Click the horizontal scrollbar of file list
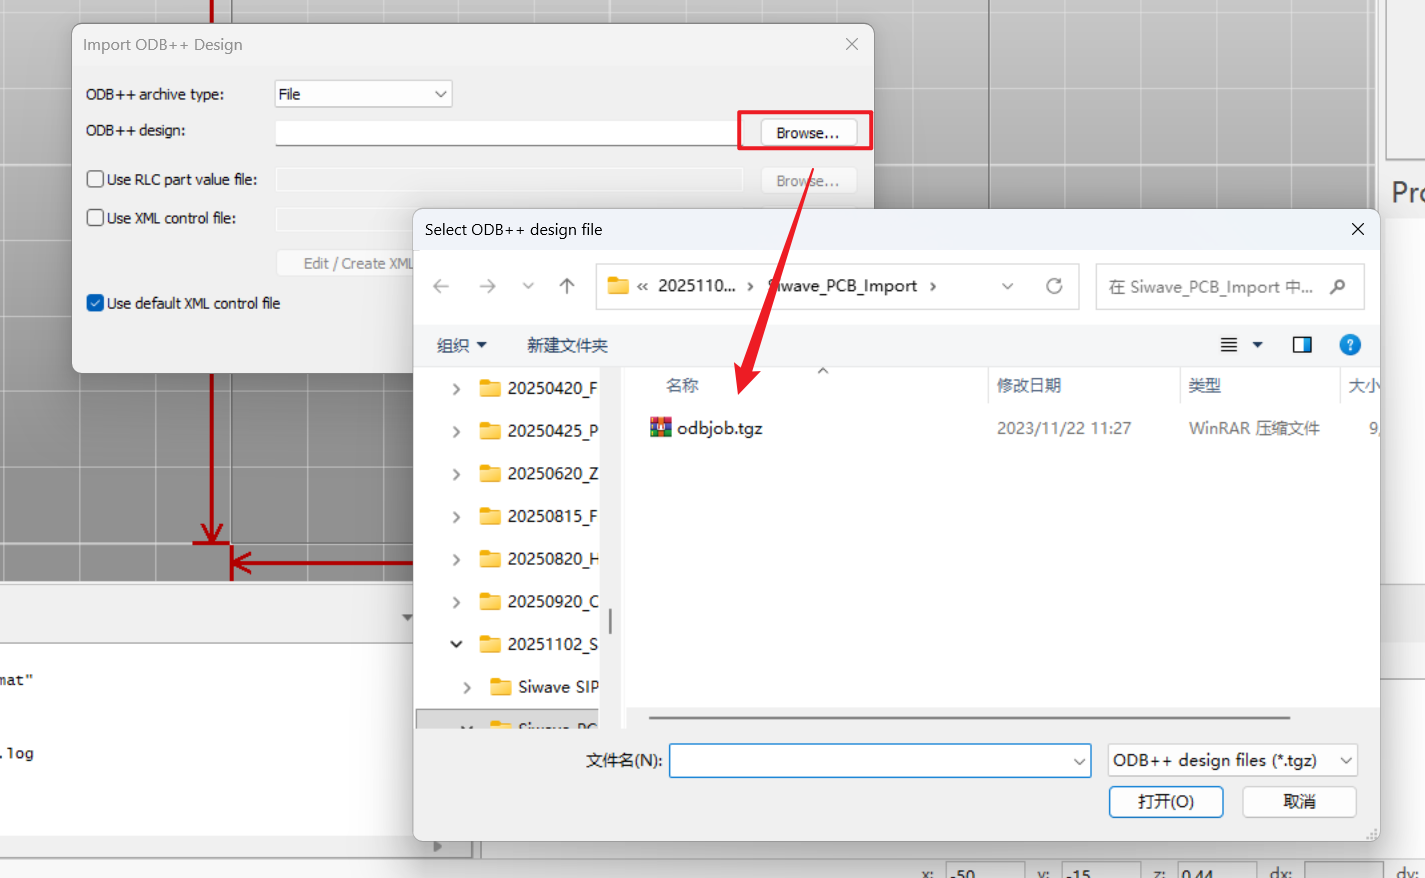1425x878 pixels. [969, 717]
